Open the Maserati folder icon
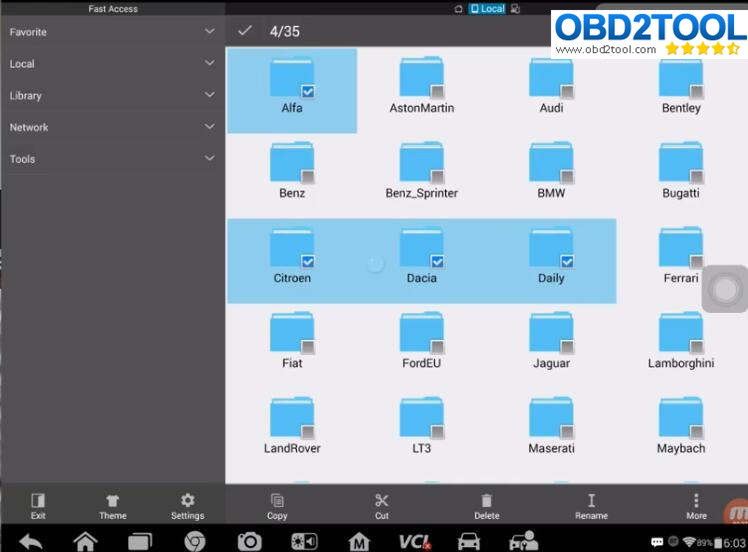 click(x=551, y=417)
